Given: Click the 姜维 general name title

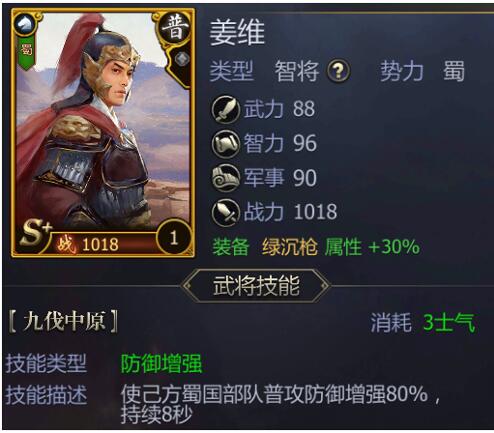Looking at the screenshot, I should (x=237, y=32).
